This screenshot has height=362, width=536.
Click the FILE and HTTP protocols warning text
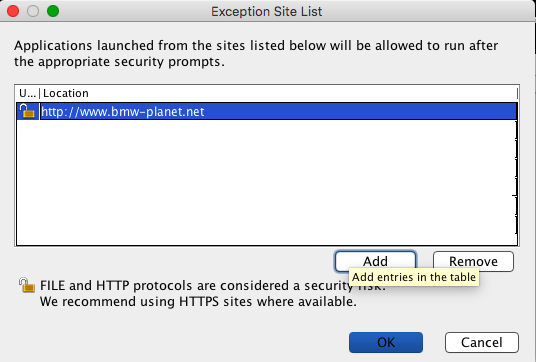pos(213,285)
